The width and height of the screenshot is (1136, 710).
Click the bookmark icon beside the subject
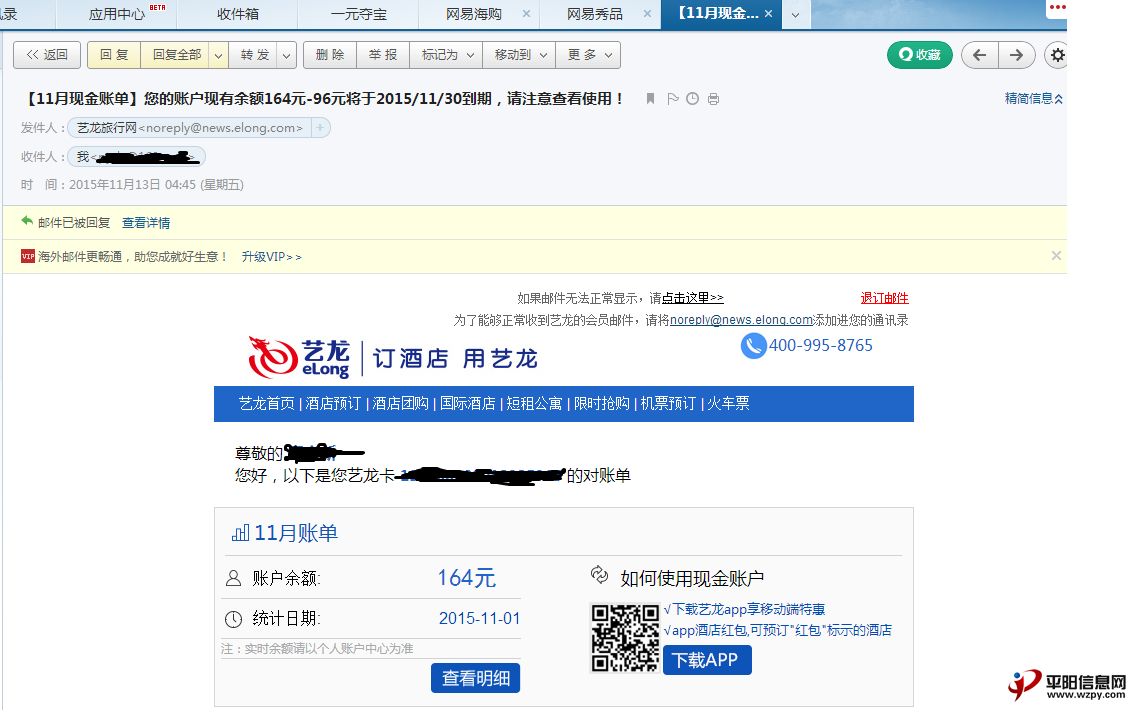pos(651,99)
